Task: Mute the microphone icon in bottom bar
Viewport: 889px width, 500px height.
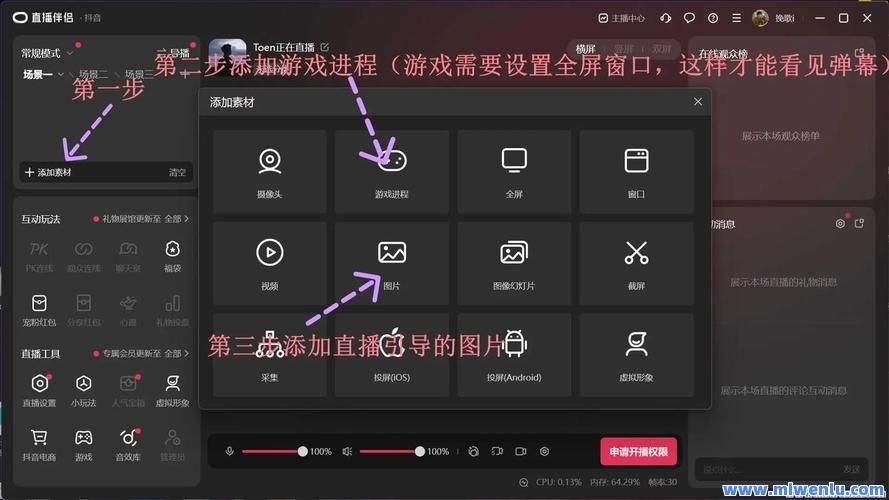Action: click(229, 452)
